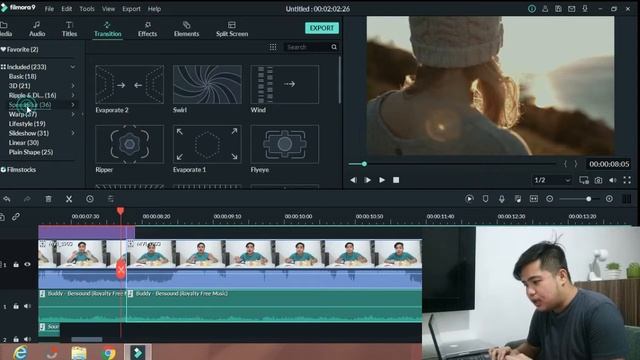The height and width of the screenshot is (360, 640).
Task: Expand the 3D (21) category arrow
Action: coord(73,86)
